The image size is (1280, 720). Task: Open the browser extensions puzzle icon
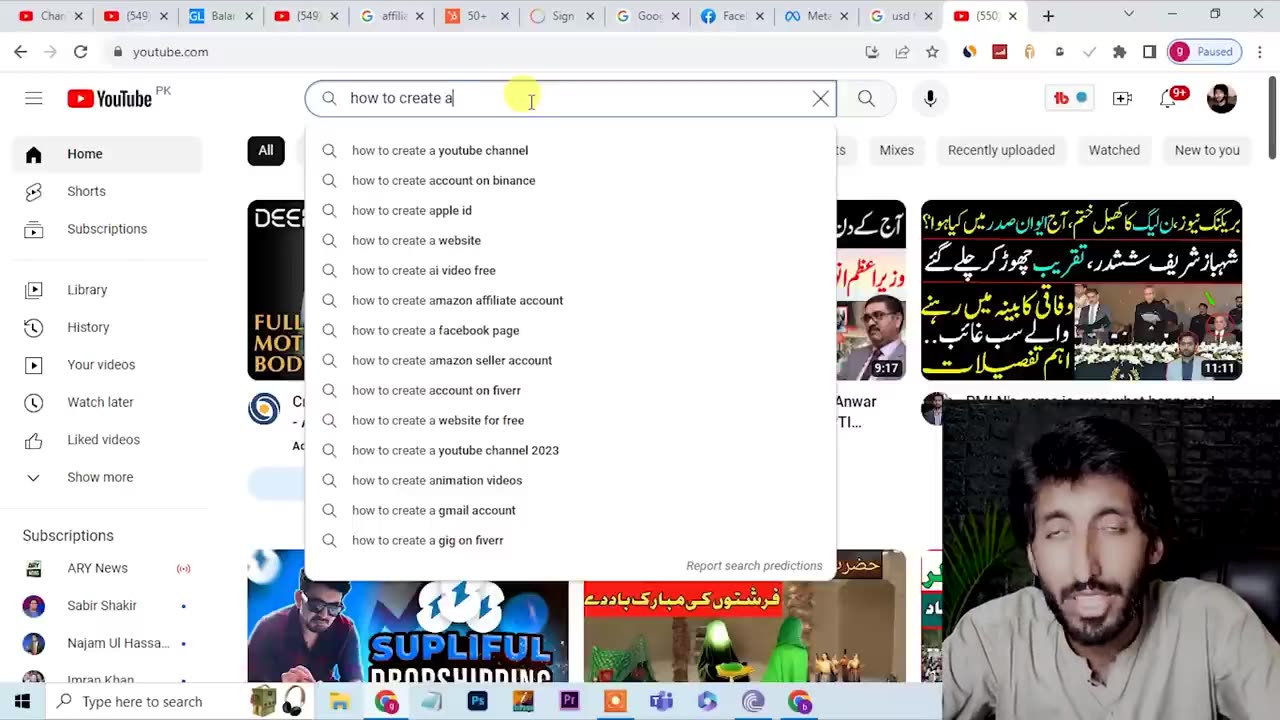pyautogui.click(x=1119, y=52)
